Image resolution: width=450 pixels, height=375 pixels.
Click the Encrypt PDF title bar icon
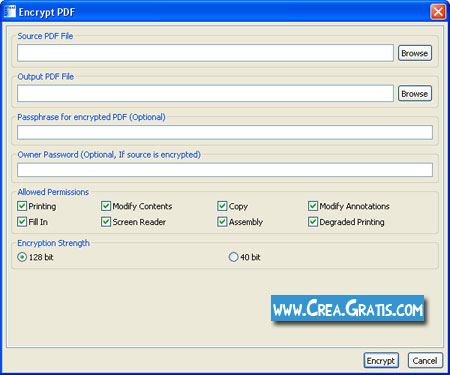(10, 11)
